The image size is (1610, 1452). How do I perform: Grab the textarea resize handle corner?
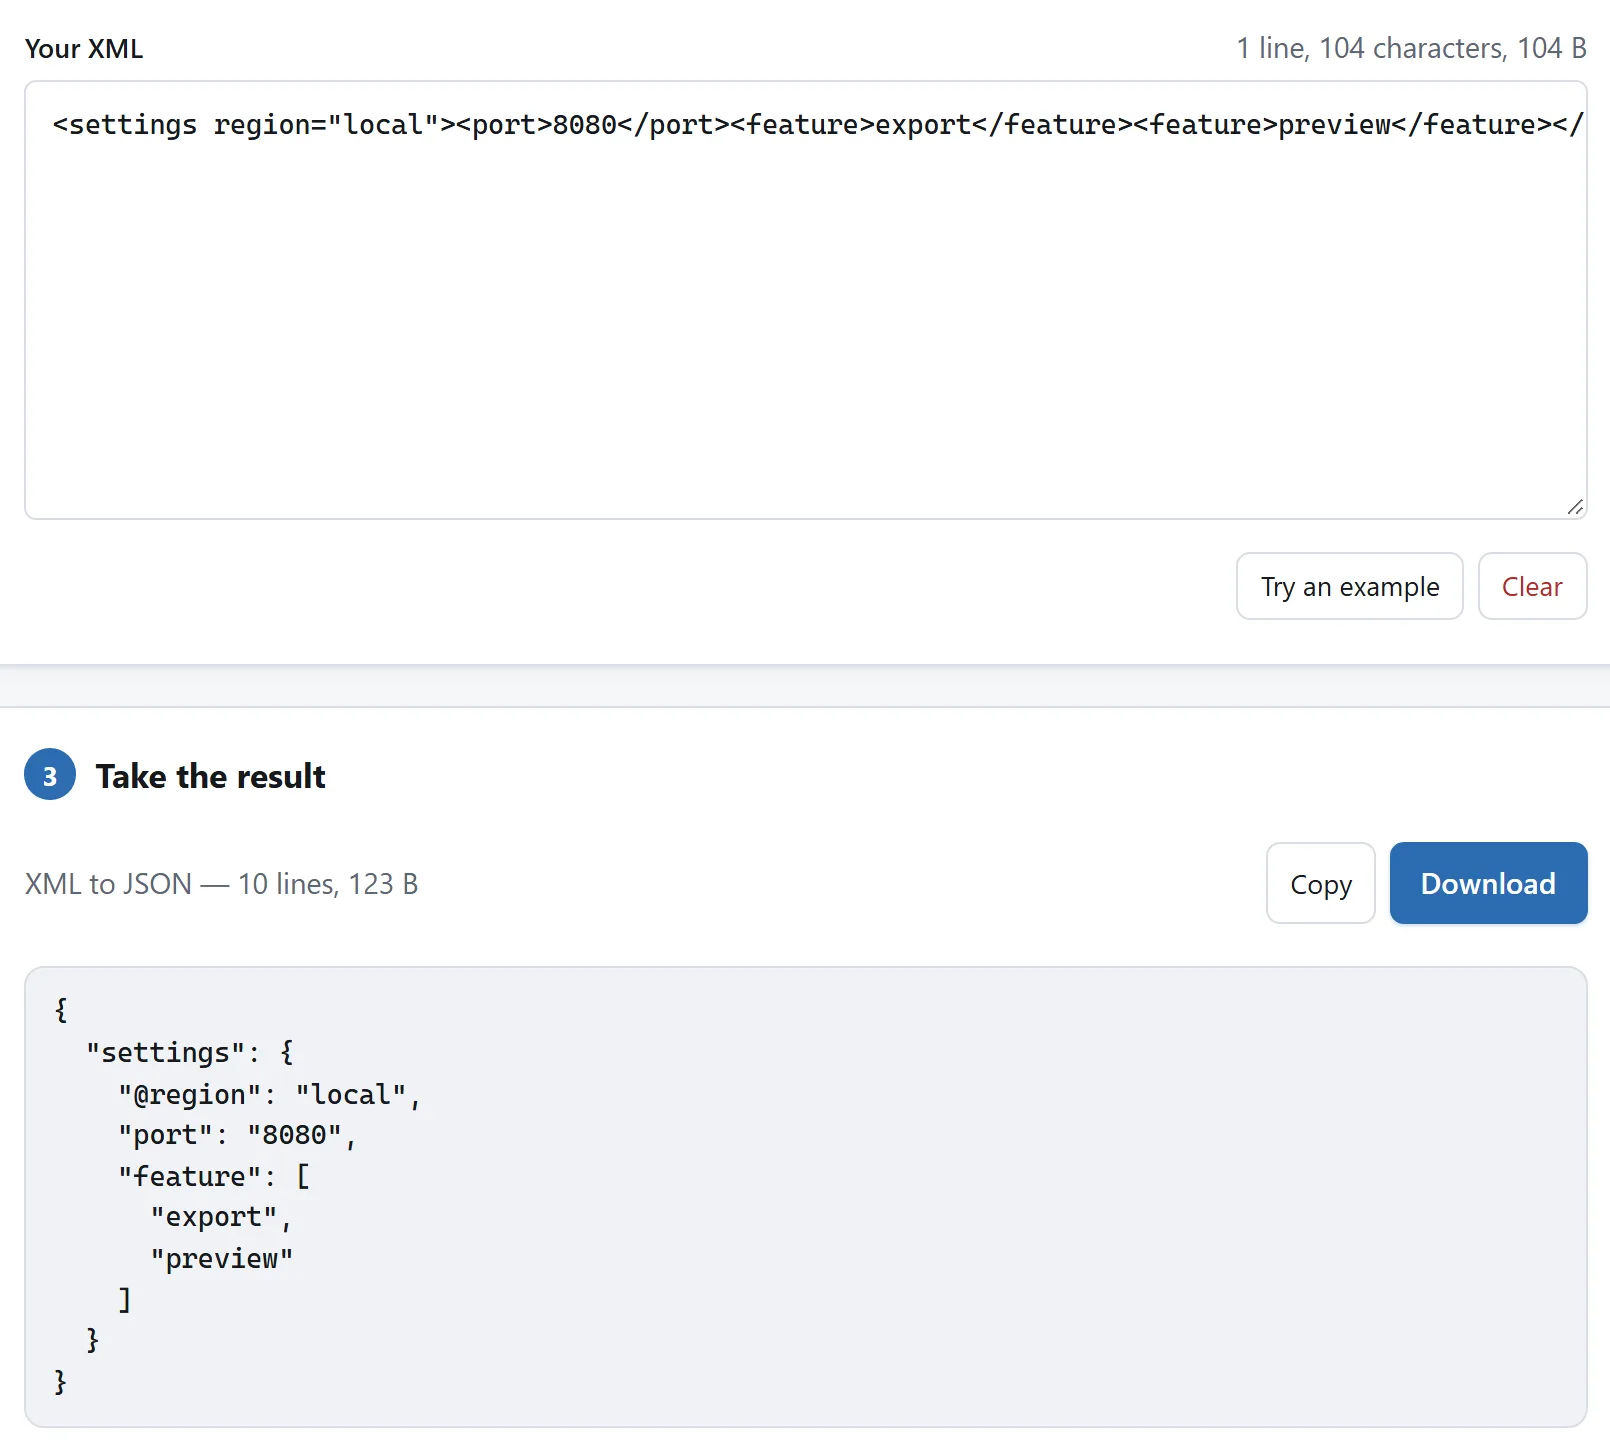coord(1575,507)
